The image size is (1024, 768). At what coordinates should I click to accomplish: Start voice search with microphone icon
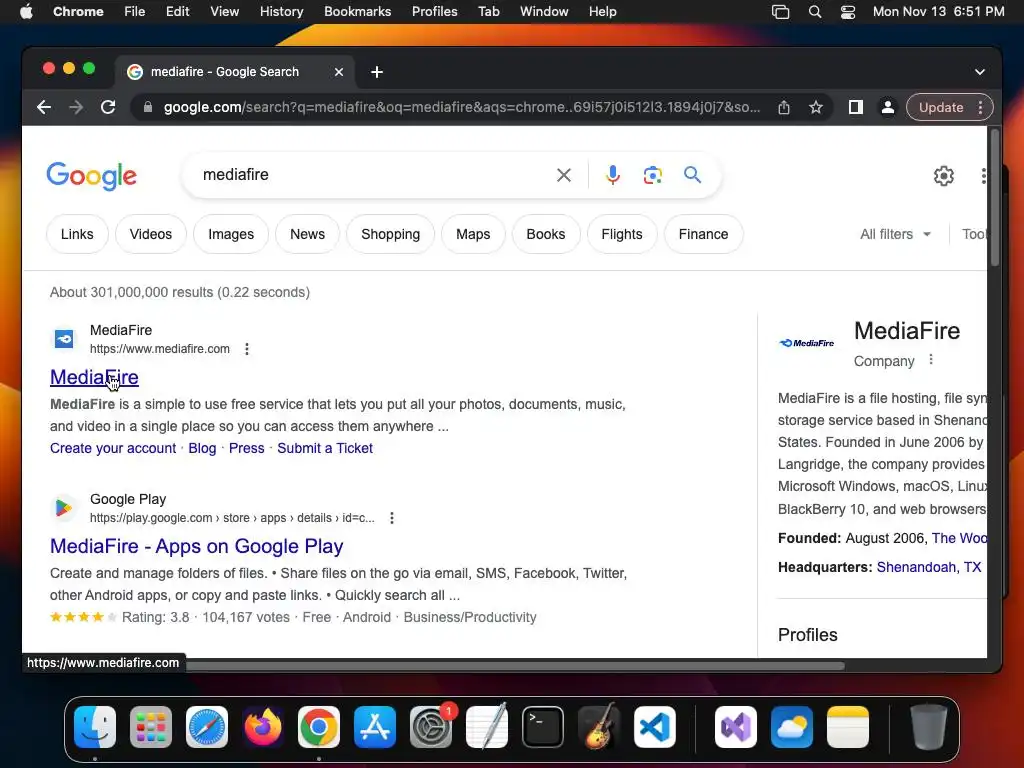point(613,175)
